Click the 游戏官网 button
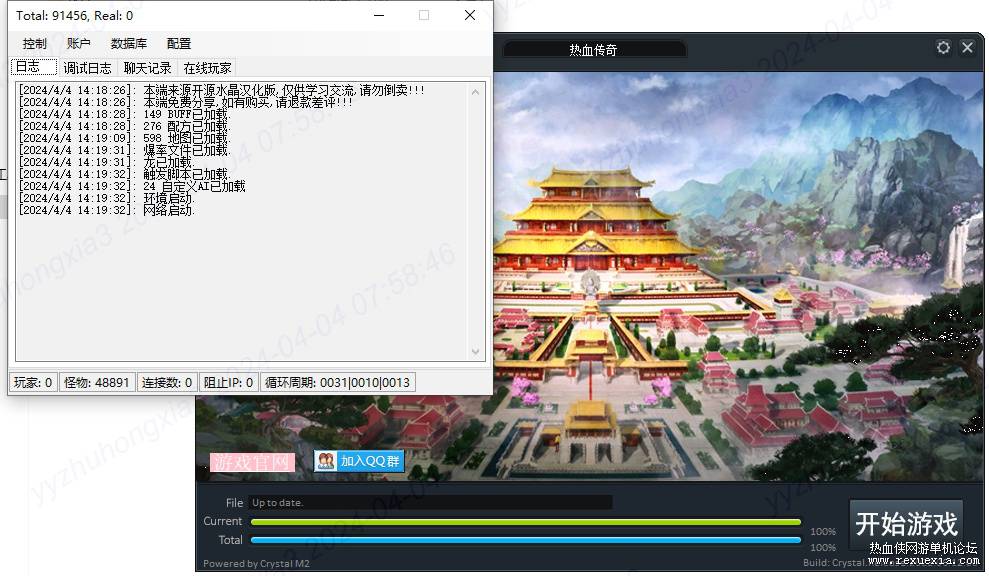This screenshot has height=576, width=989. 252,462
